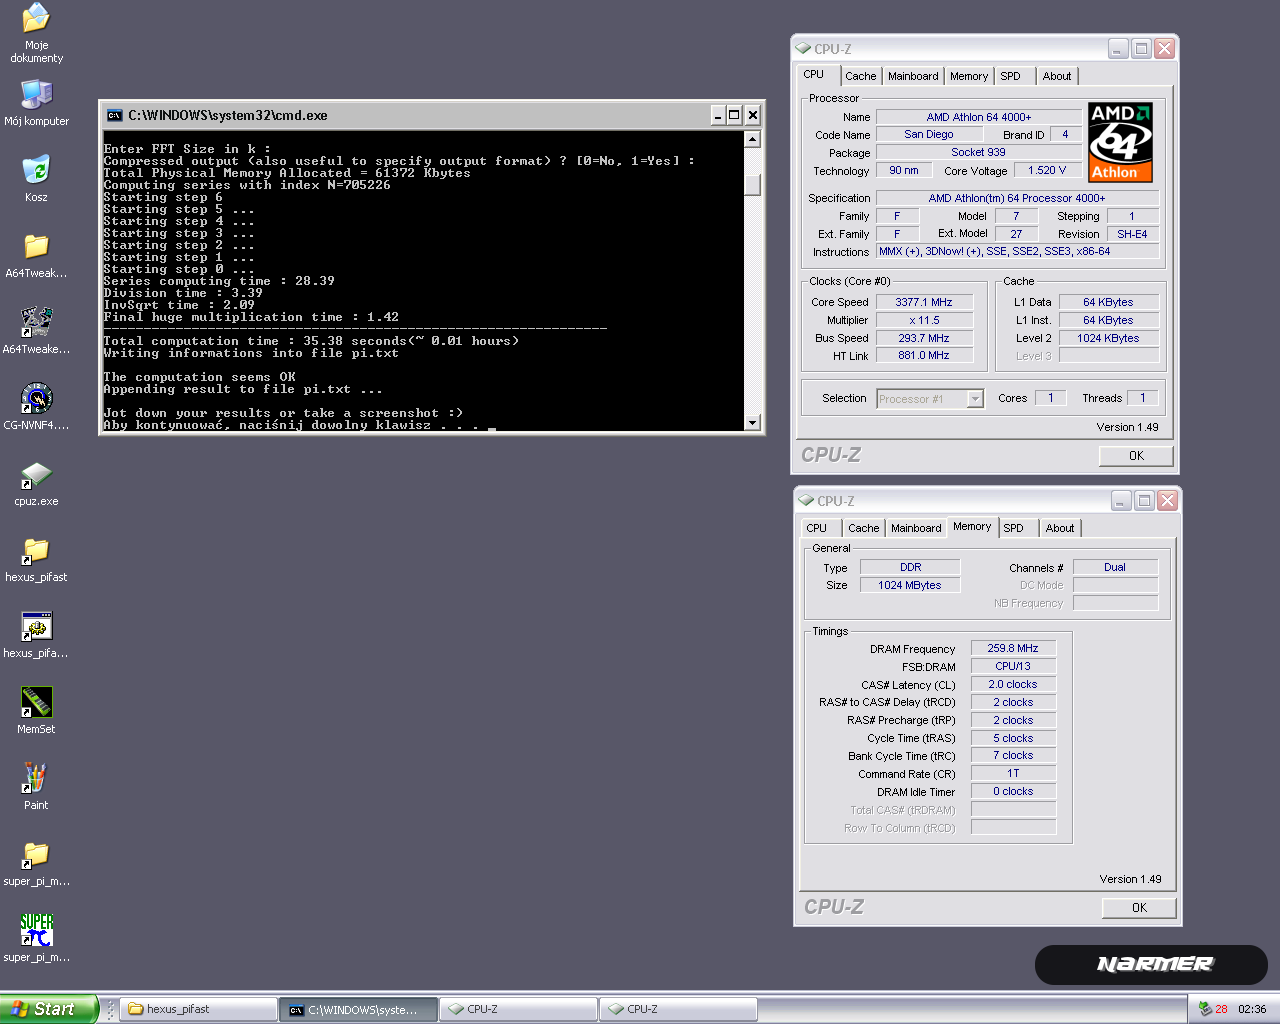Select A64Tweak folder icon on desktop

coord(36,246)
